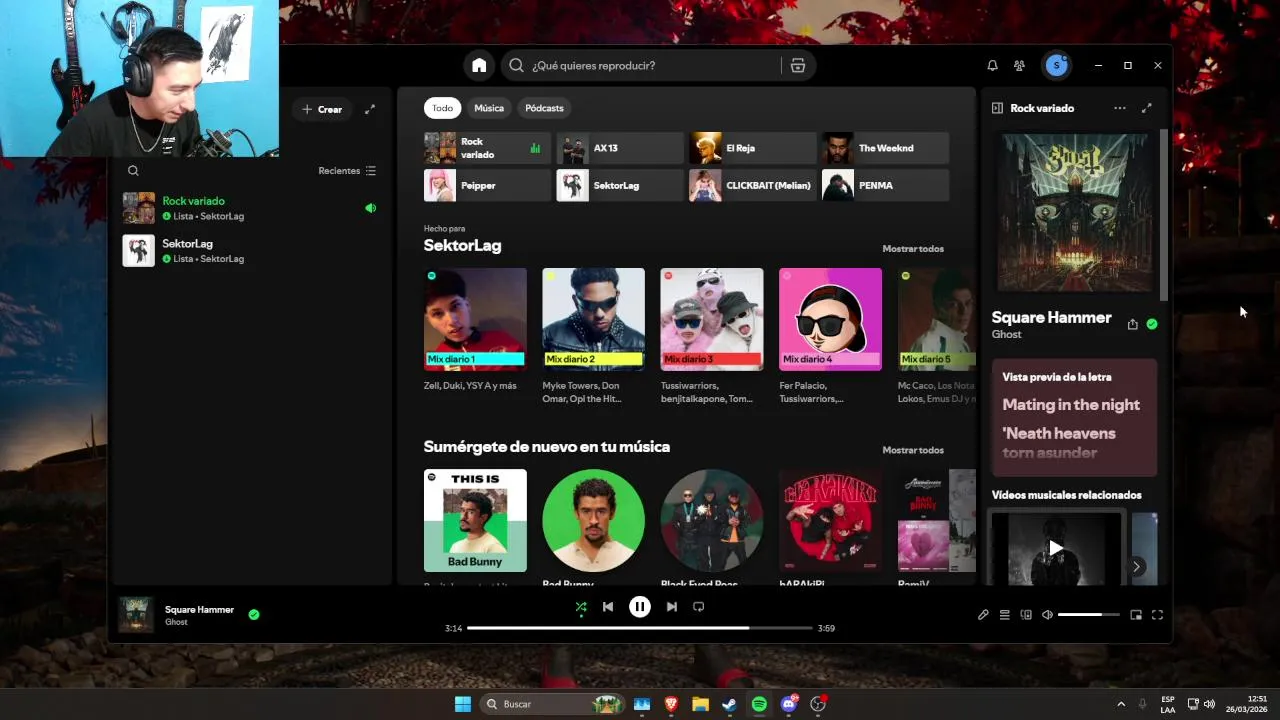Screen dimensions: 1280x720
Task: Open the mini player icon
Action: point(1136,615)
